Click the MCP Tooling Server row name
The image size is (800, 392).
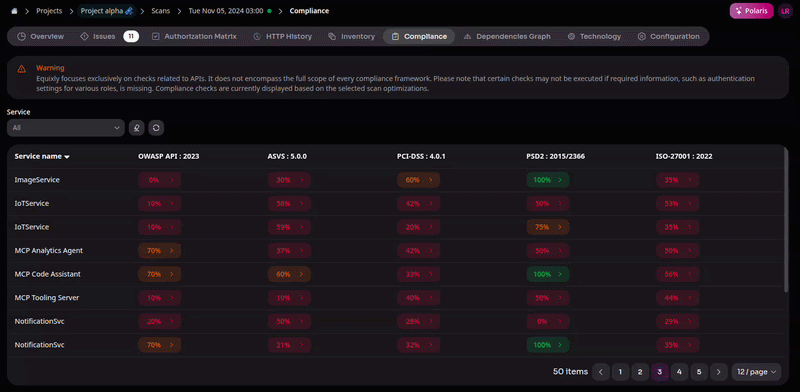pyautogui.click(x=47, y=298)
